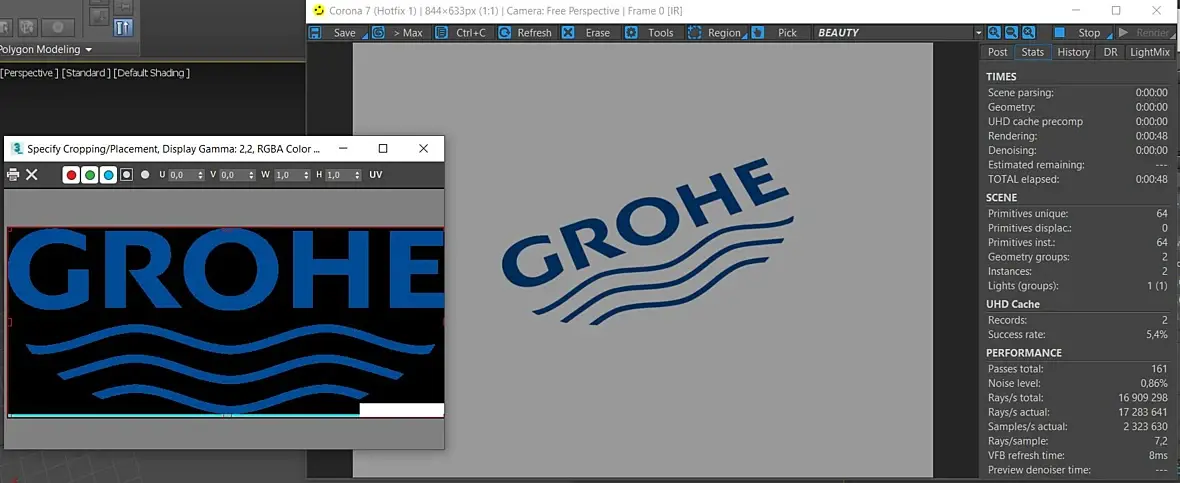Select the 'Passes total:' stats row
This screenshot has width=1180, height=483.
point(1078,369)
